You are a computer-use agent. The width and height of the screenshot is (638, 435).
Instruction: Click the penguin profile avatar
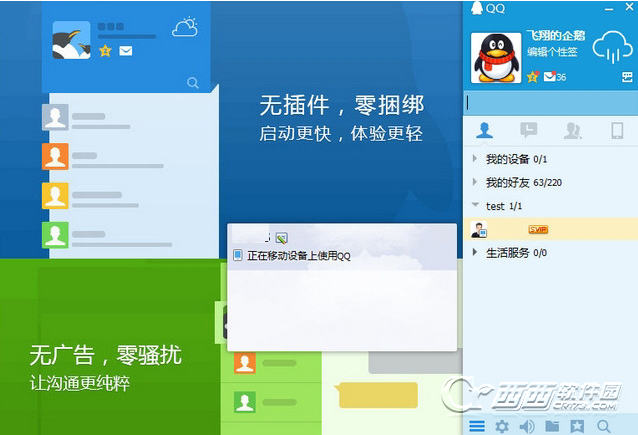click(496, 58)
